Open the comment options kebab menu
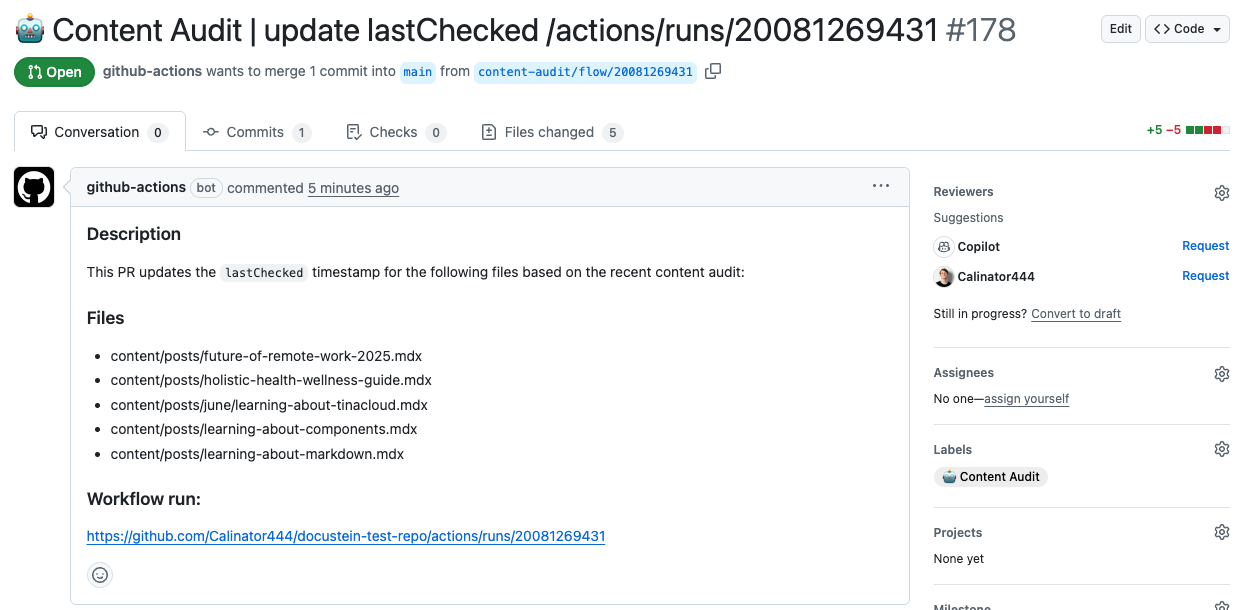The height and width of the screenshot is (610, 1251). point(881,185)
